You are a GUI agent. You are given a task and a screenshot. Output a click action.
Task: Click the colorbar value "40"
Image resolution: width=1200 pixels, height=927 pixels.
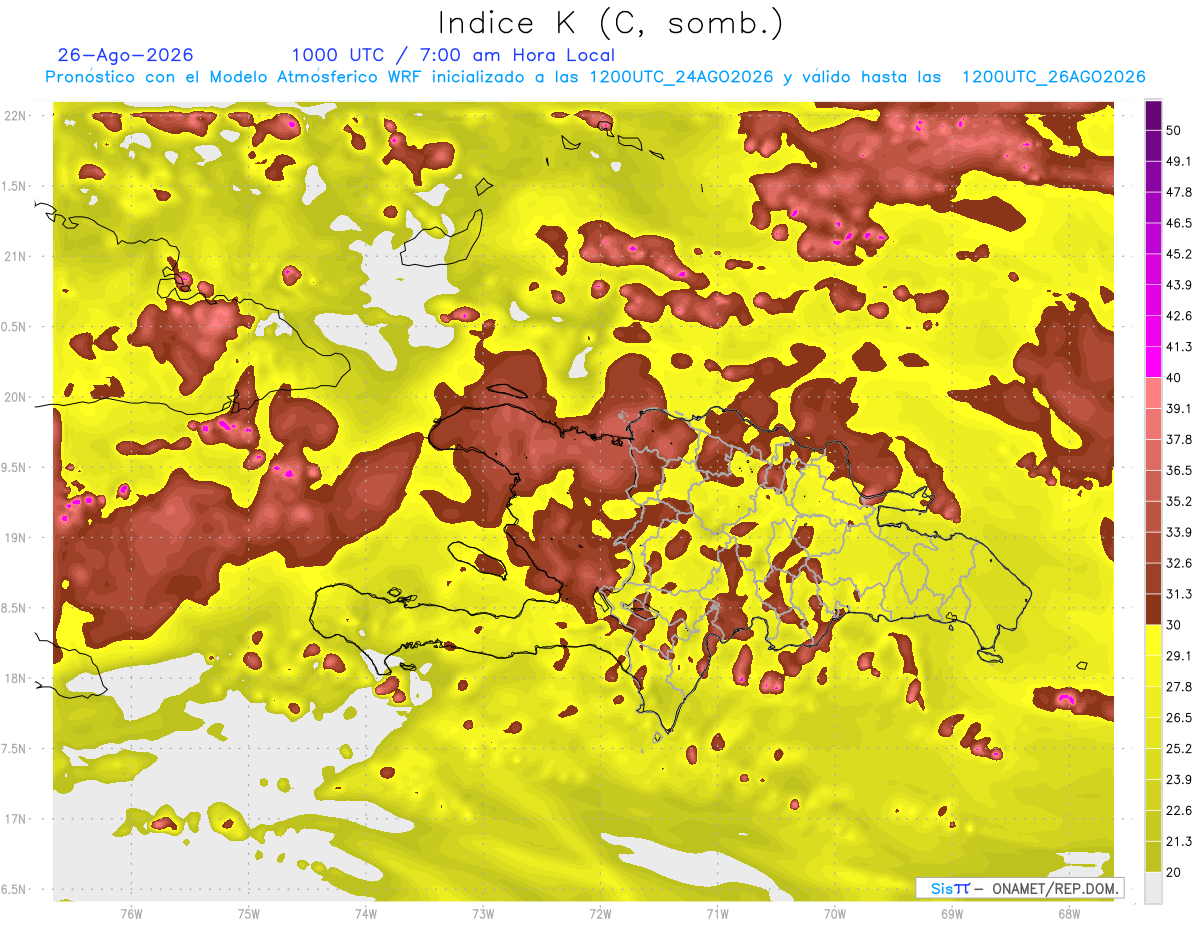point(1175,378)
